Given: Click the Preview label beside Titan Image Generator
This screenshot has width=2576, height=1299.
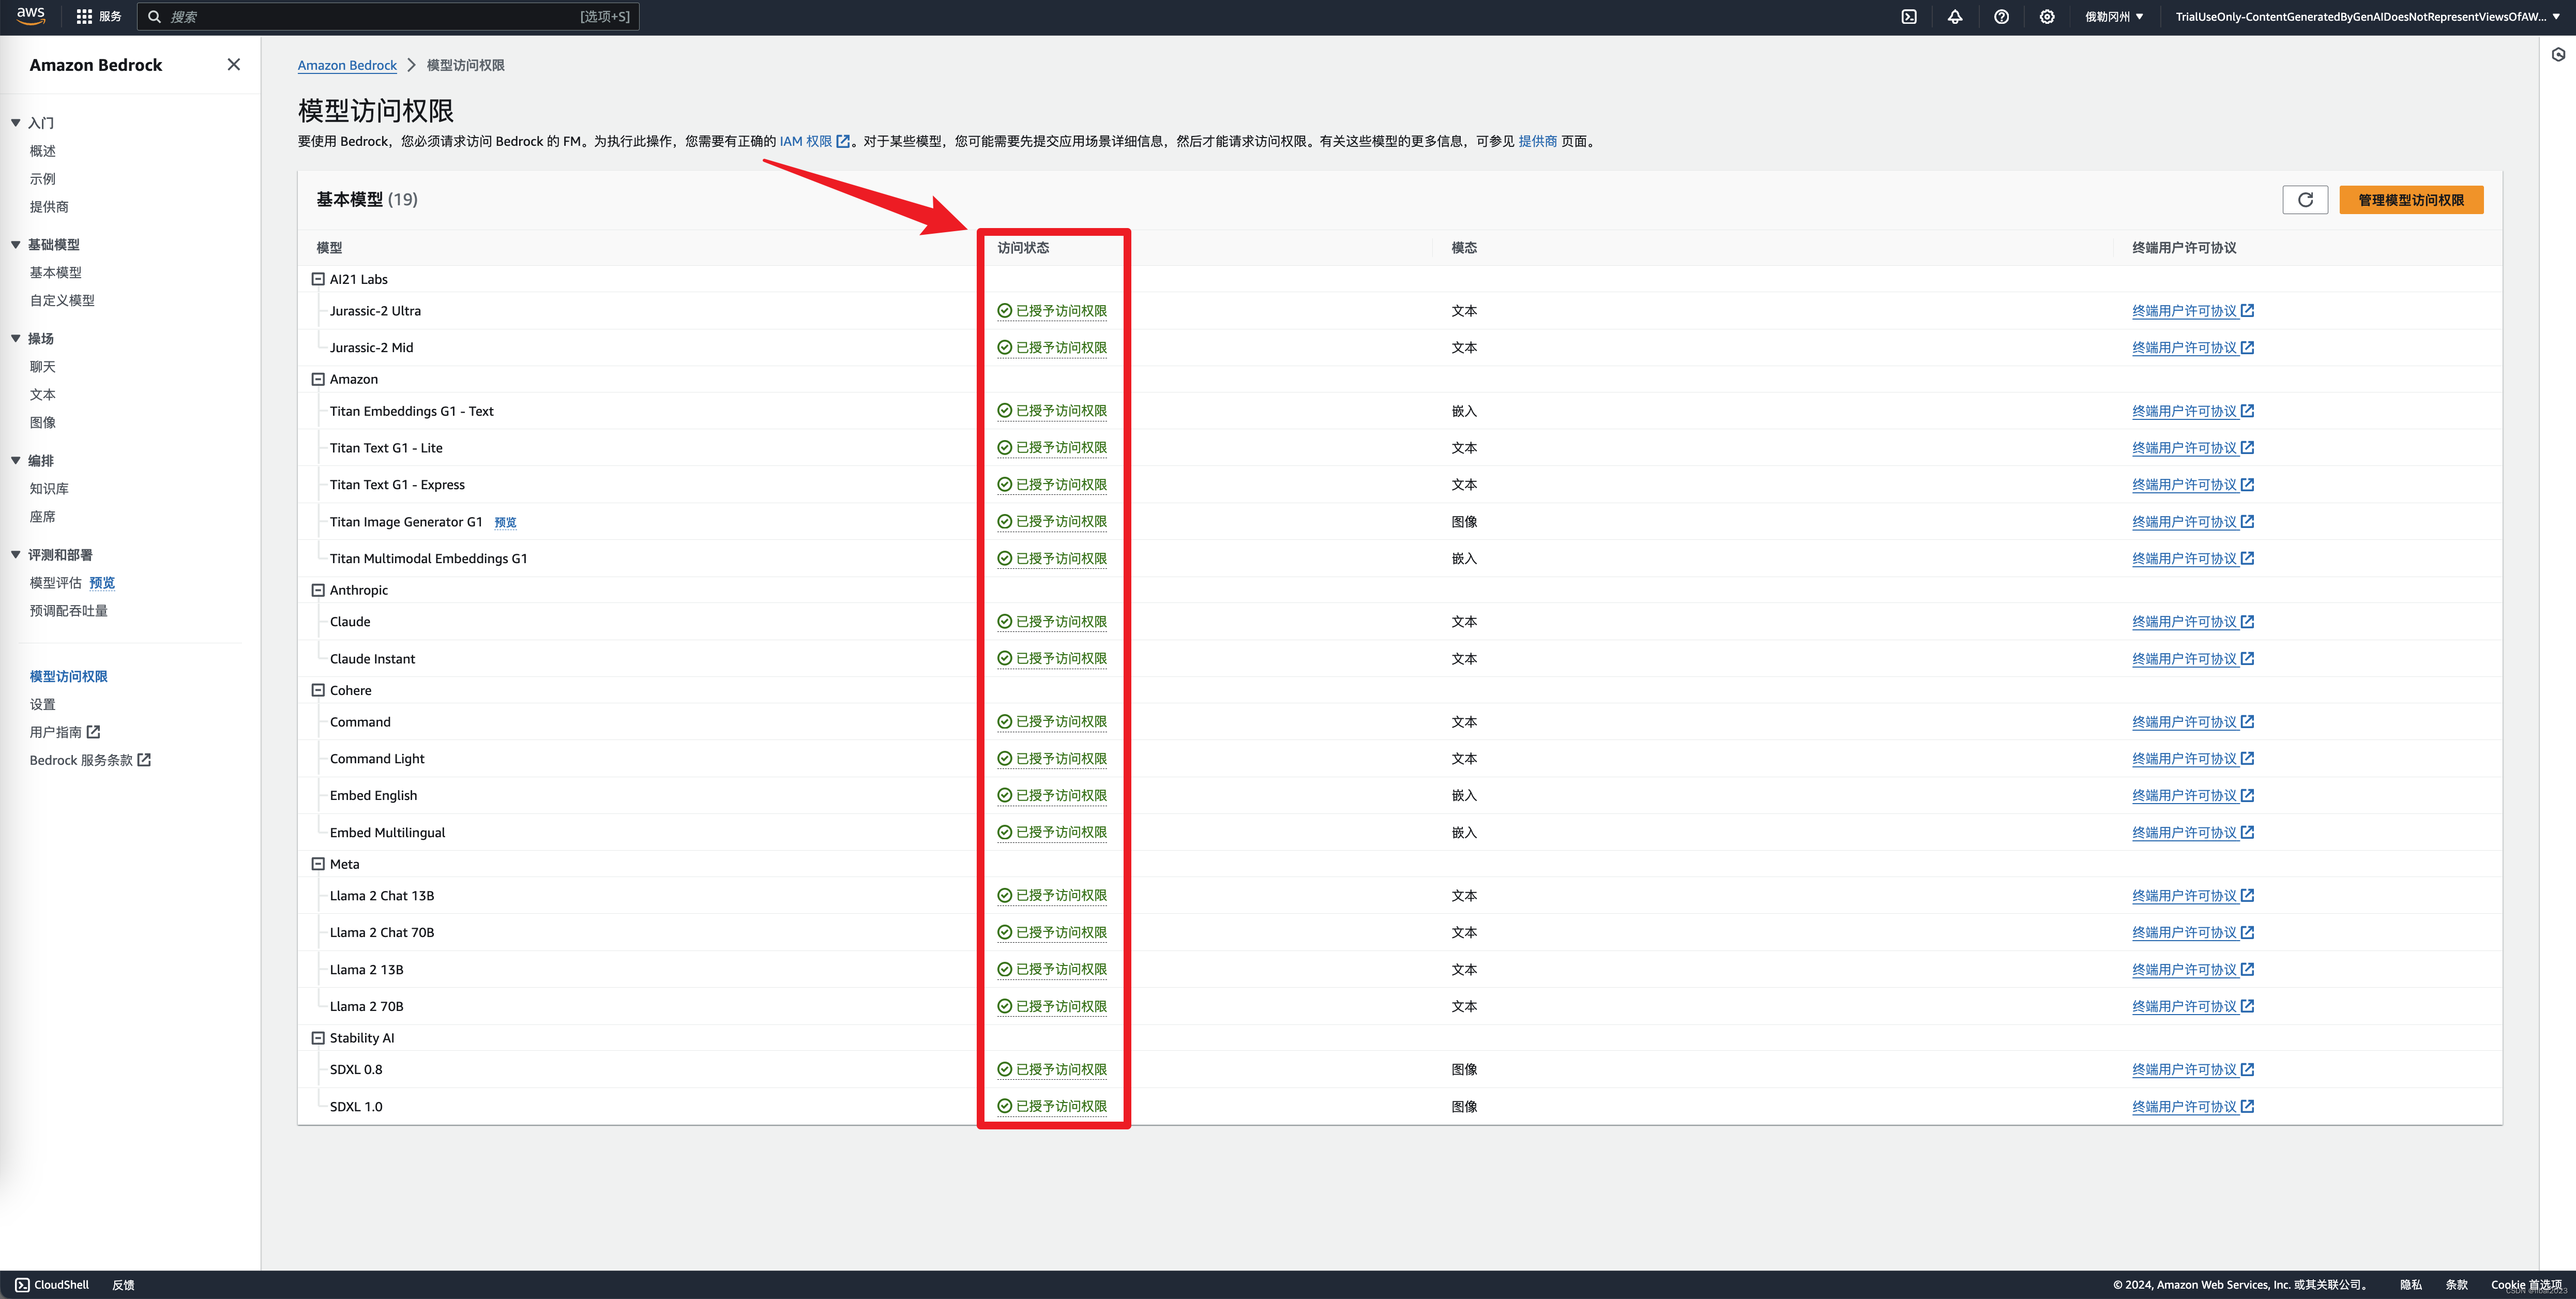Looking at the screenshot, I should point(505,522).
